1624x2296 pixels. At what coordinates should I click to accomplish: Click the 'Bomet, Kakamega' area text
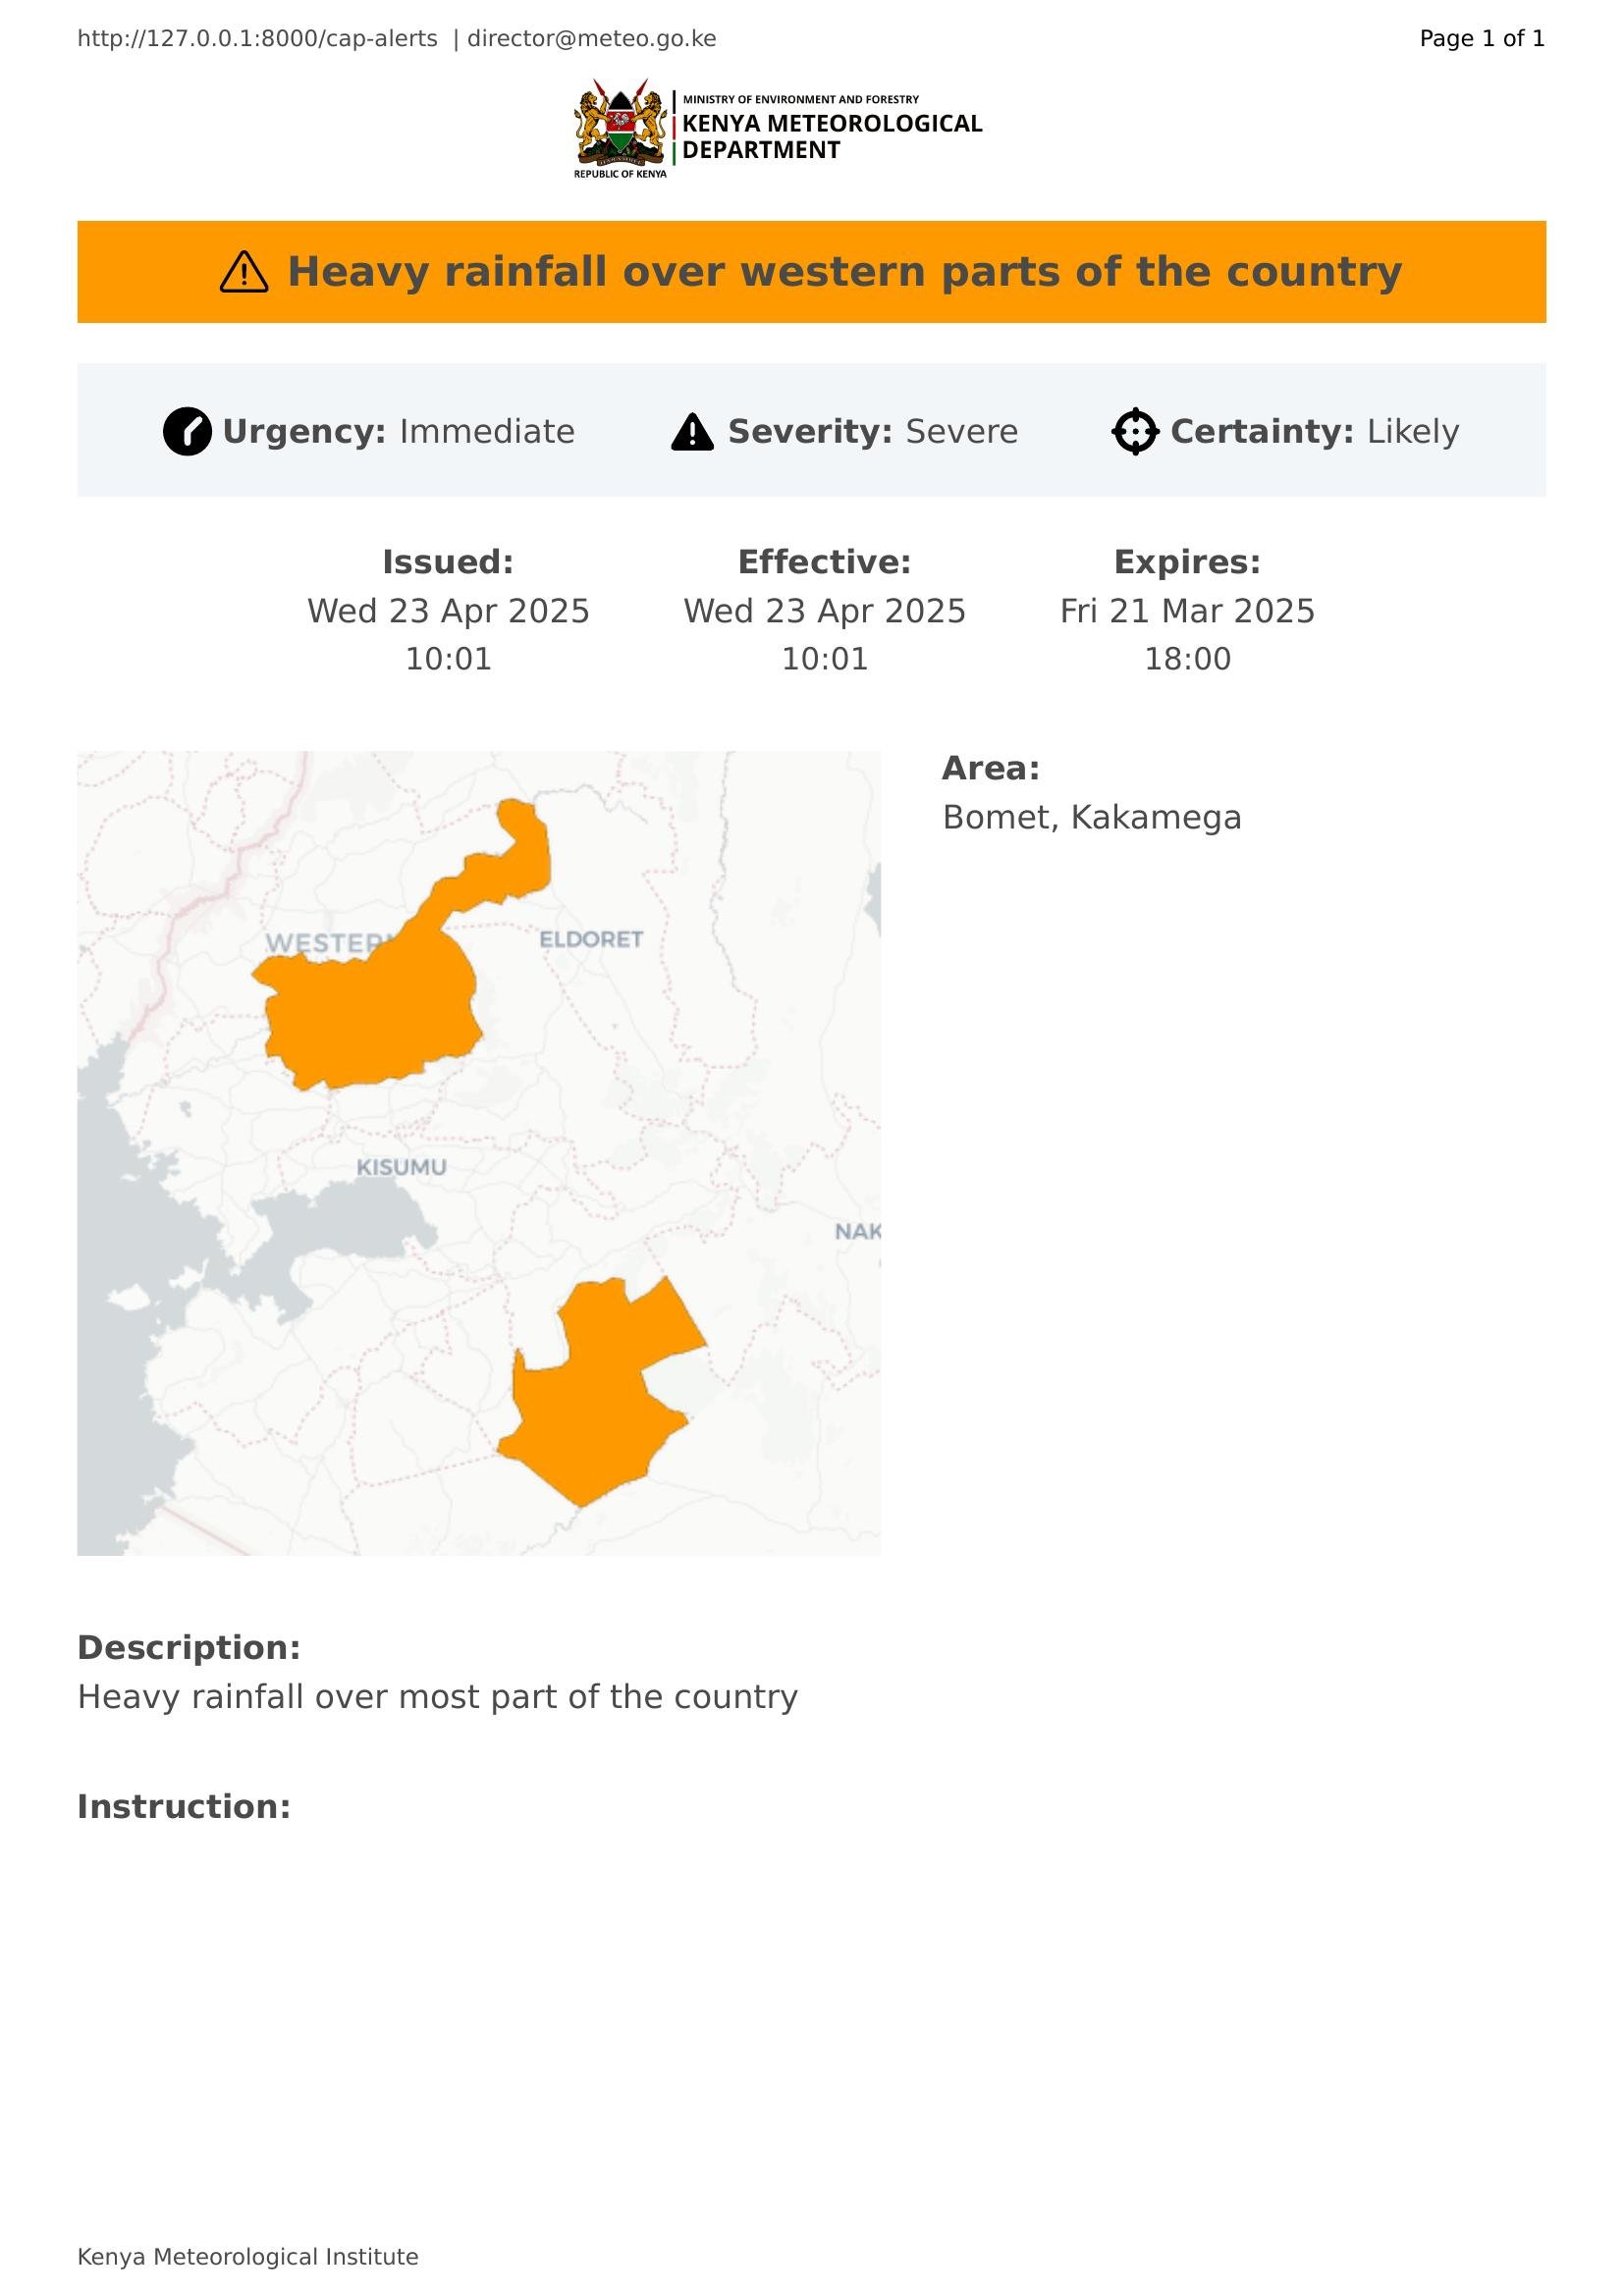(1091, 818)
